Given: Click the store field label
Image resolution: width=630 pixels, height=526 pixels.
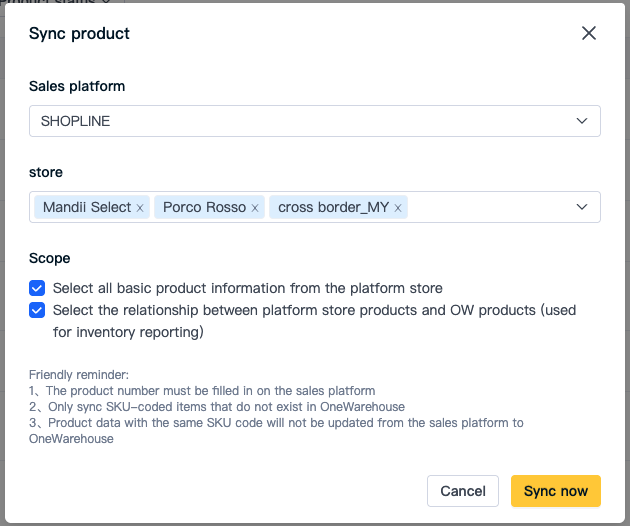Looking at the screenshot, I should pyautogui.click(x=46, y=172).
